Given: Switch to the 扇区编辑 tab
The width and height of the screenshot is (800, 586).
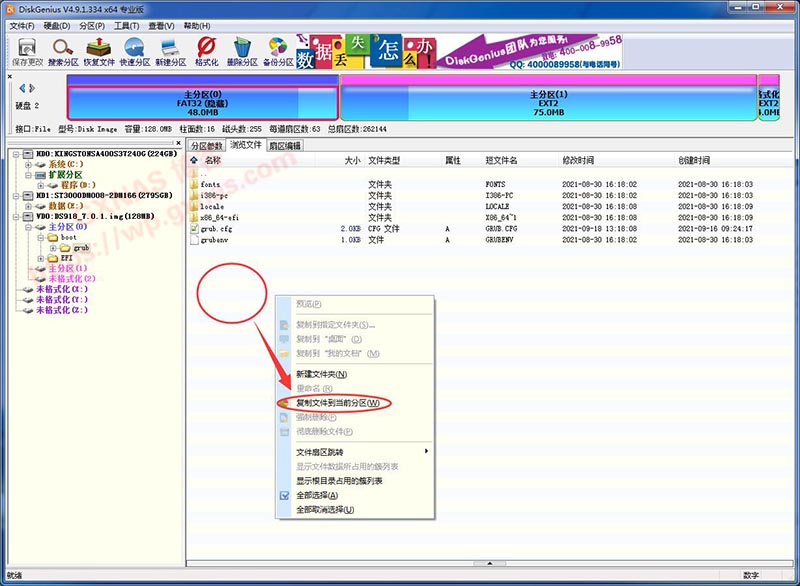Looking at the screenshot, I should pyautogui.click(x=285, y=146).
